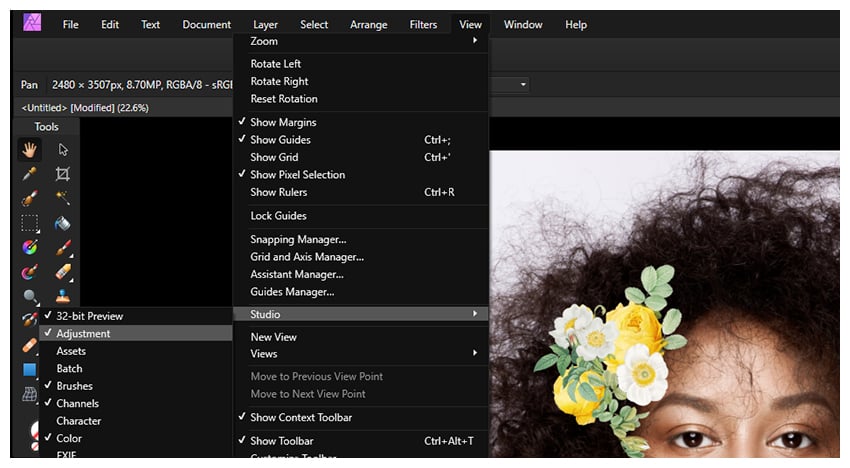Select the Move tool arrow

(x=63, y=150)
